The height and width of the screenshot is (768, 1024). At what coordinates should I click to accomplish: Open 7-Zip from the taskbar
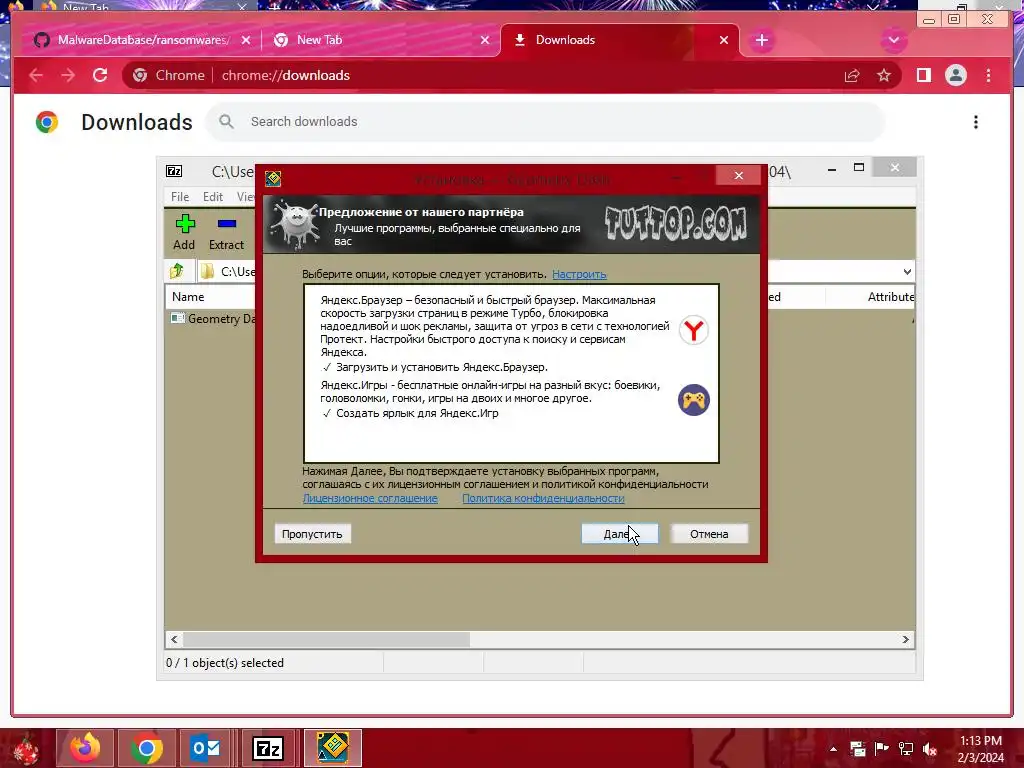(x=268, y=748)
